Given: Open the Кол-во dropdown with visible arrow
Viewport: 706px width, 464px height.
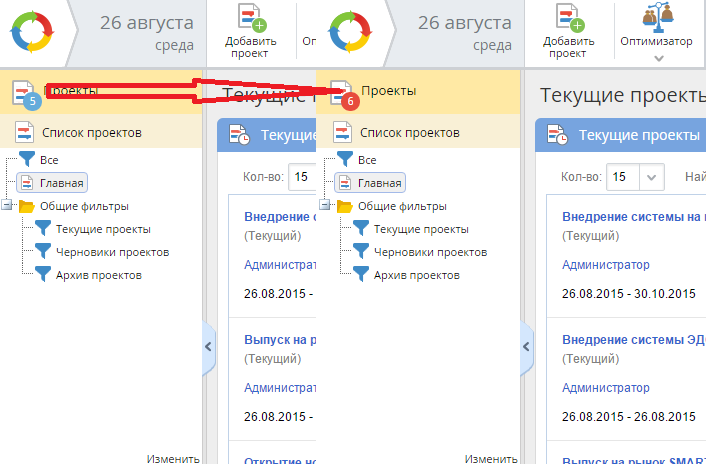Looking at the screenshot, I should [x=652, y=177].
